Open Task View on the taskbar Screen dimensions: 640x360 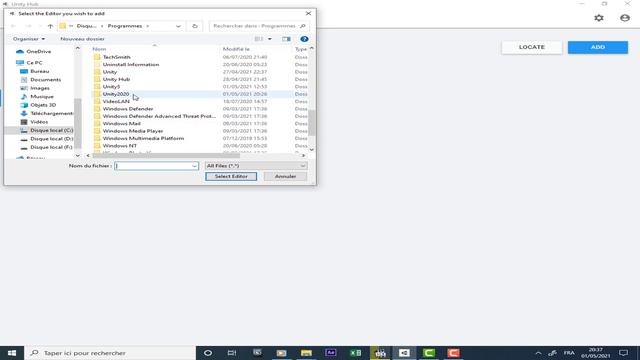[232, 353]
